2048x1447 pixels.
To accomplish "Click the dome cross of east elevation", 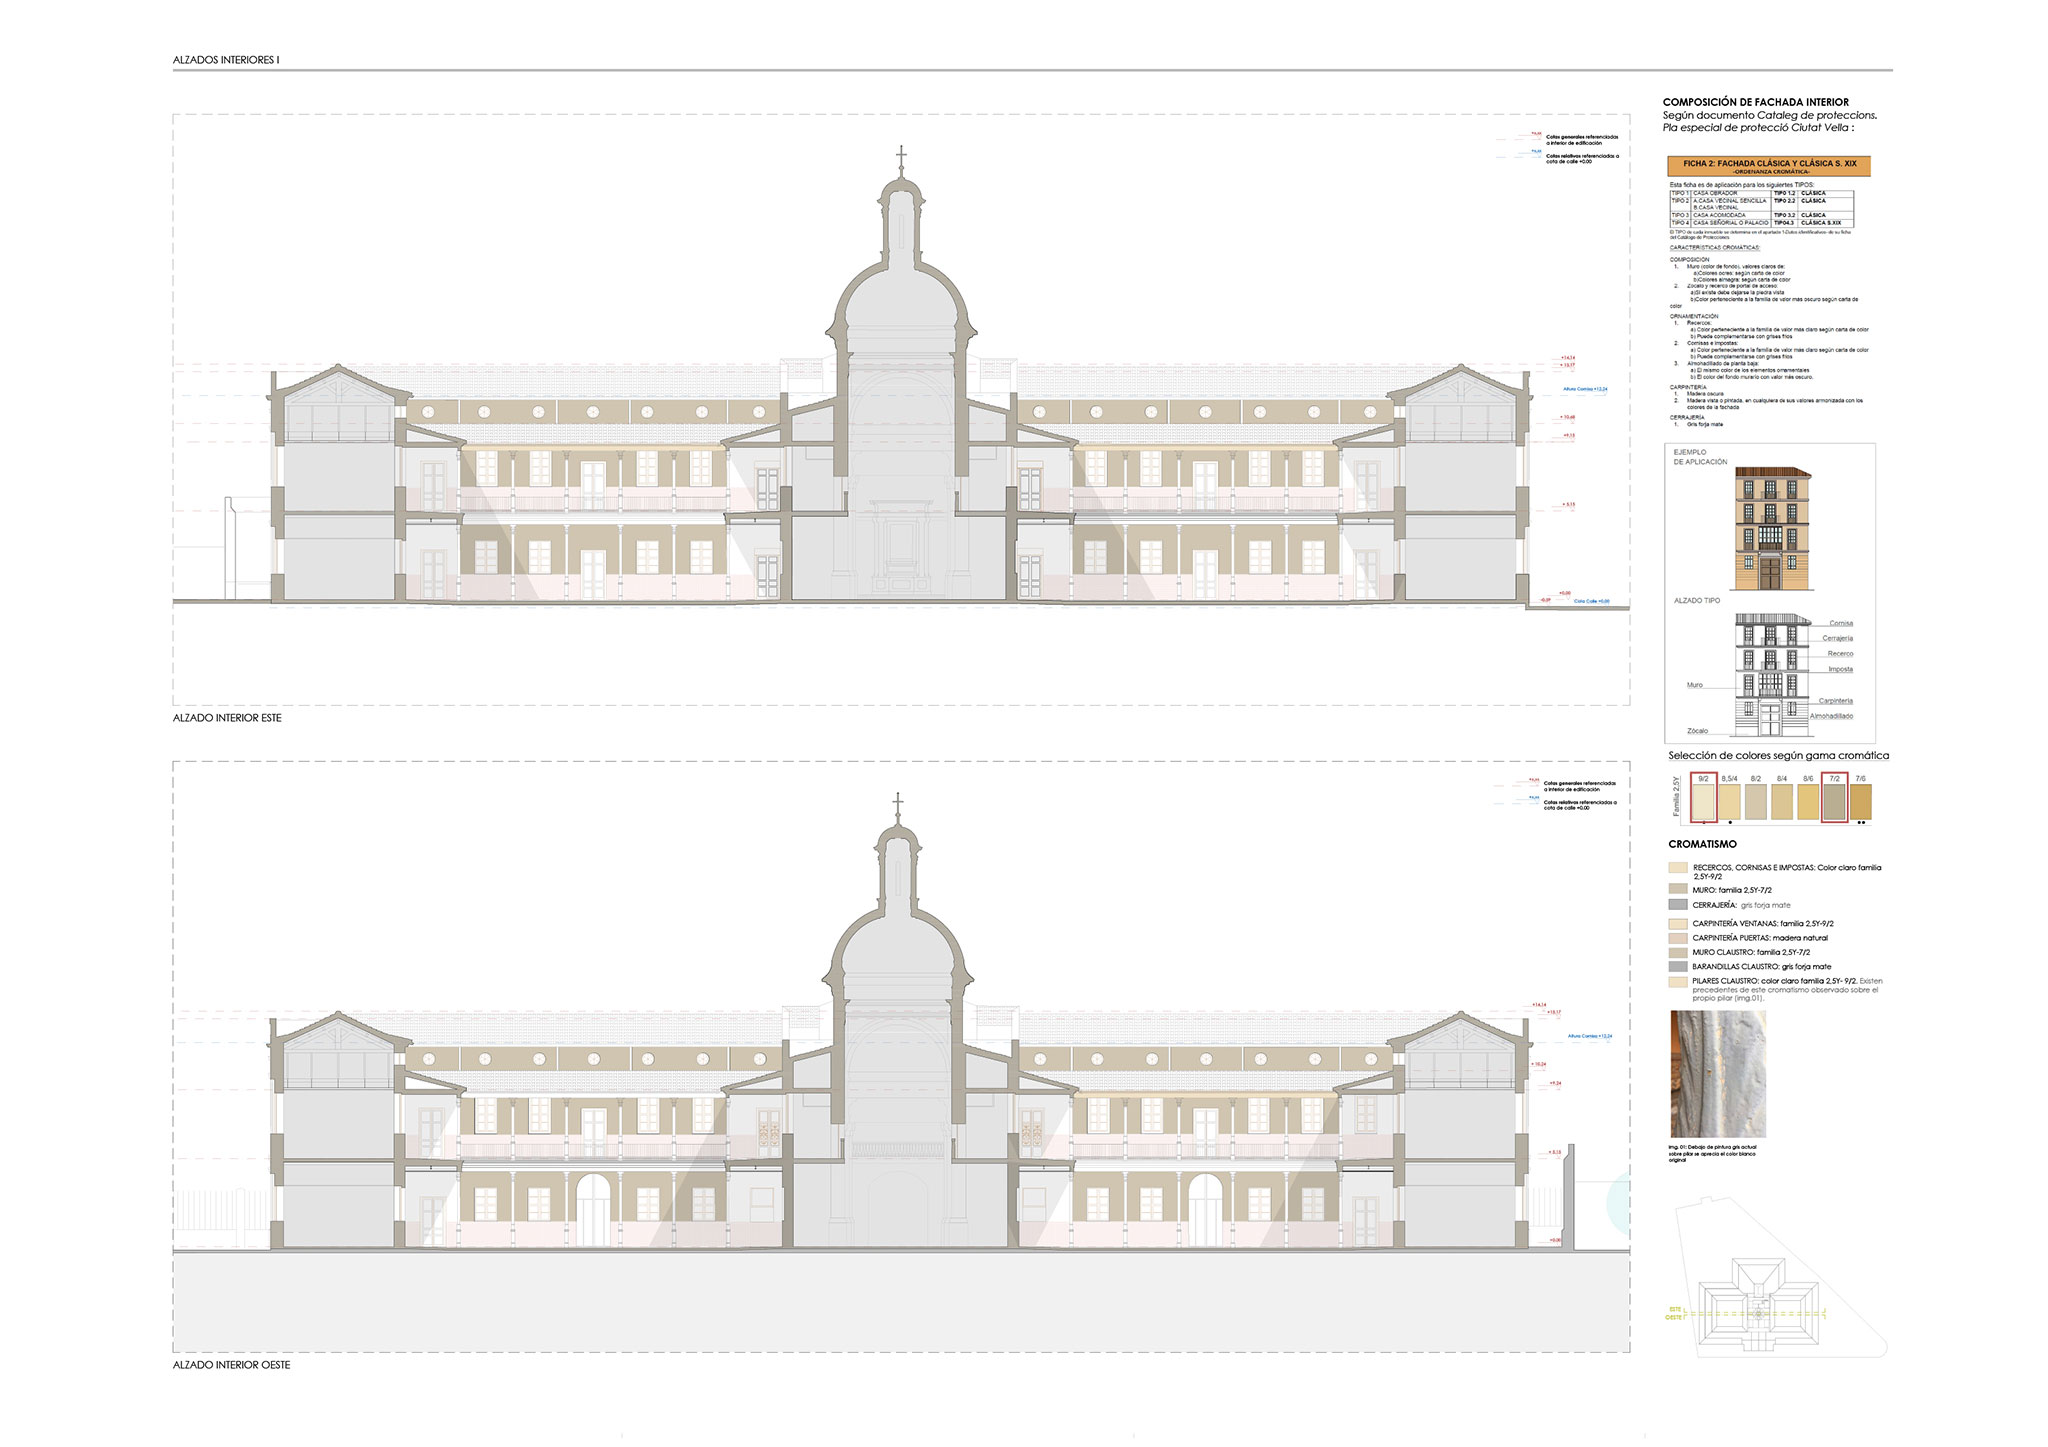I will click(x=901, y=157).
